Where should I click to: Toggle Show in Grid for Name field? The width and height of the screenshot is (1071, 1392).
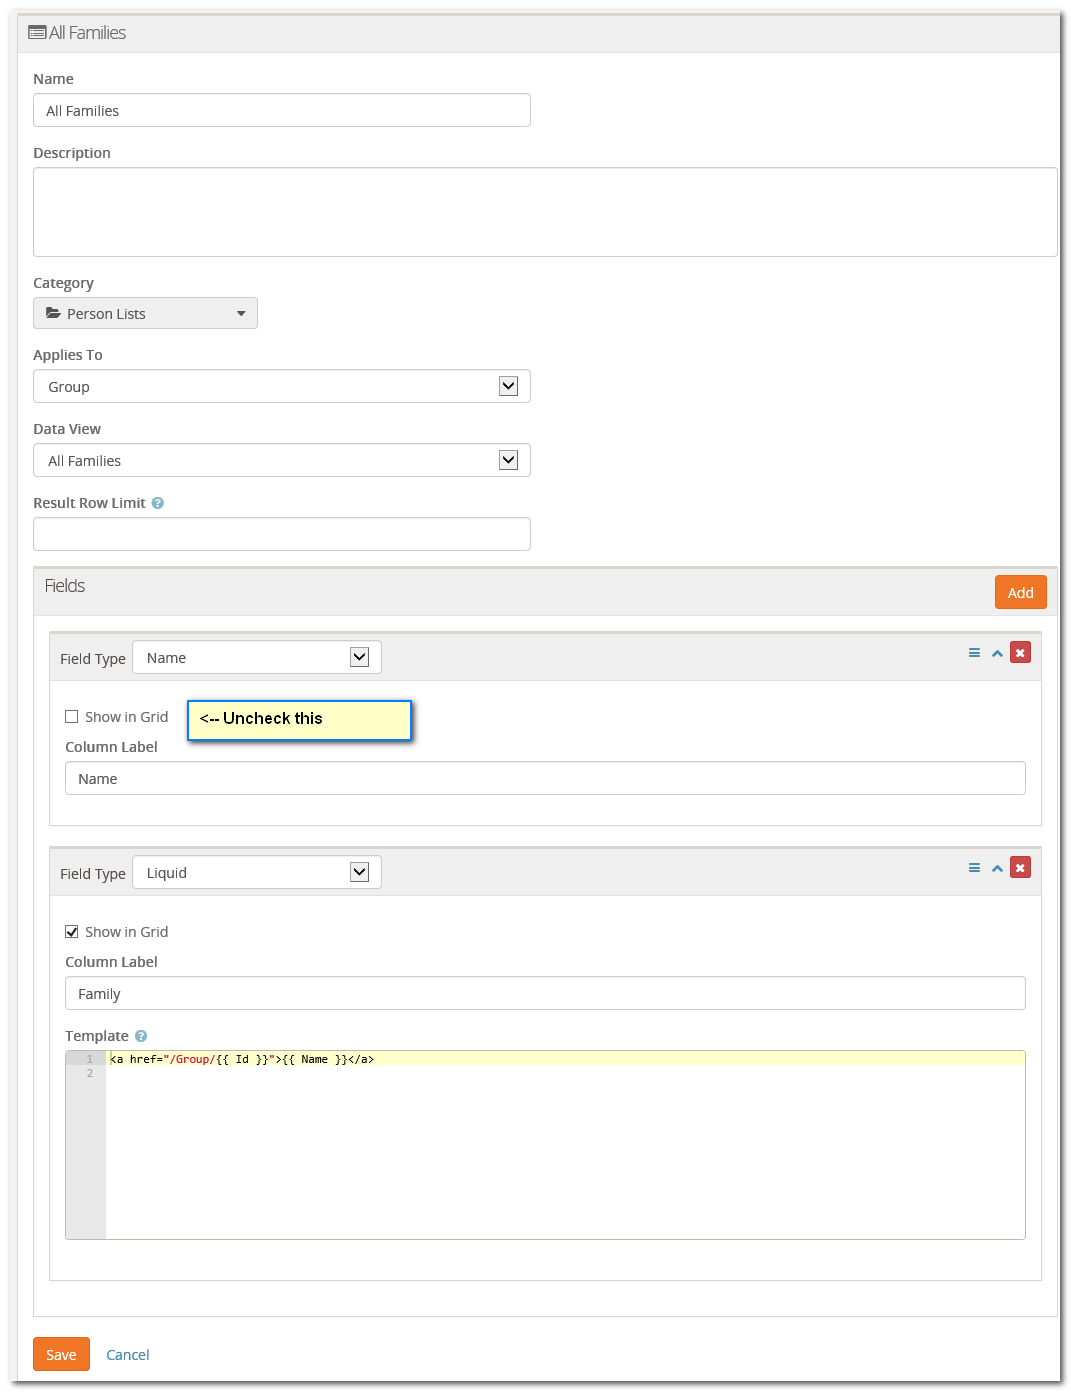click(72, 717)
